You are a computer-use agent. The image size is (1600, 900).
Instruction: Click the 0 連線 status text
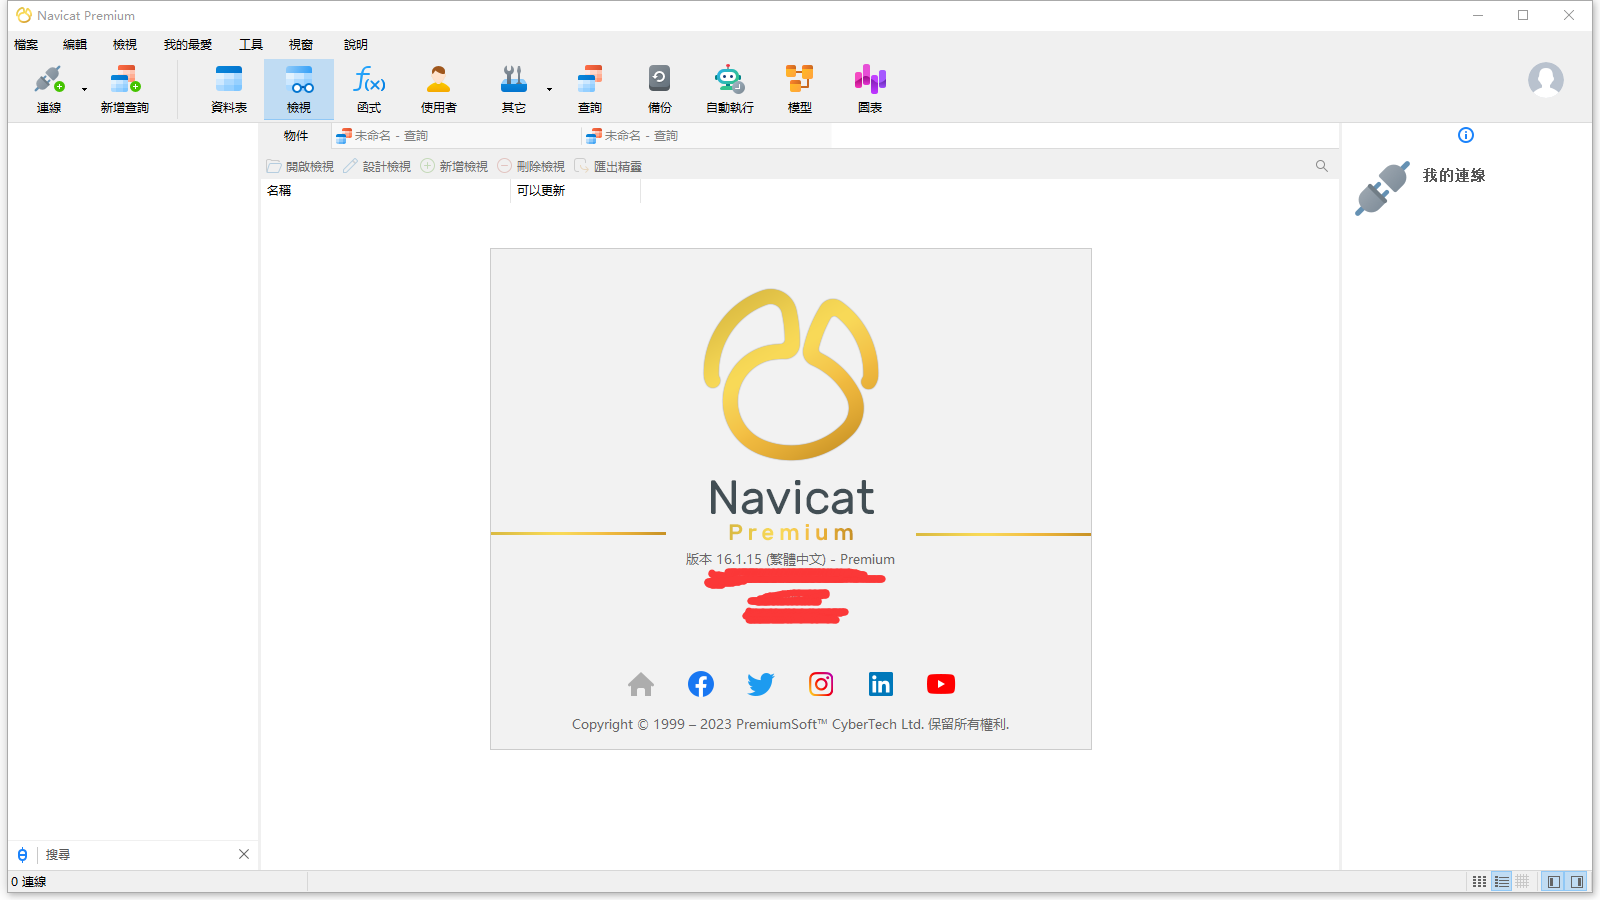(29, 882)
